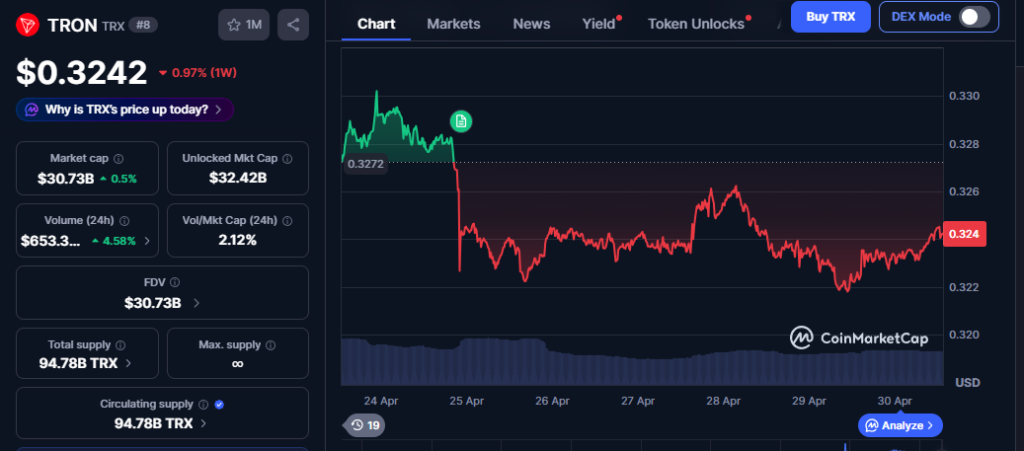This screenshot has height=451, width=1024.
Task: Click the share icon button
Action: pos(293,24)
